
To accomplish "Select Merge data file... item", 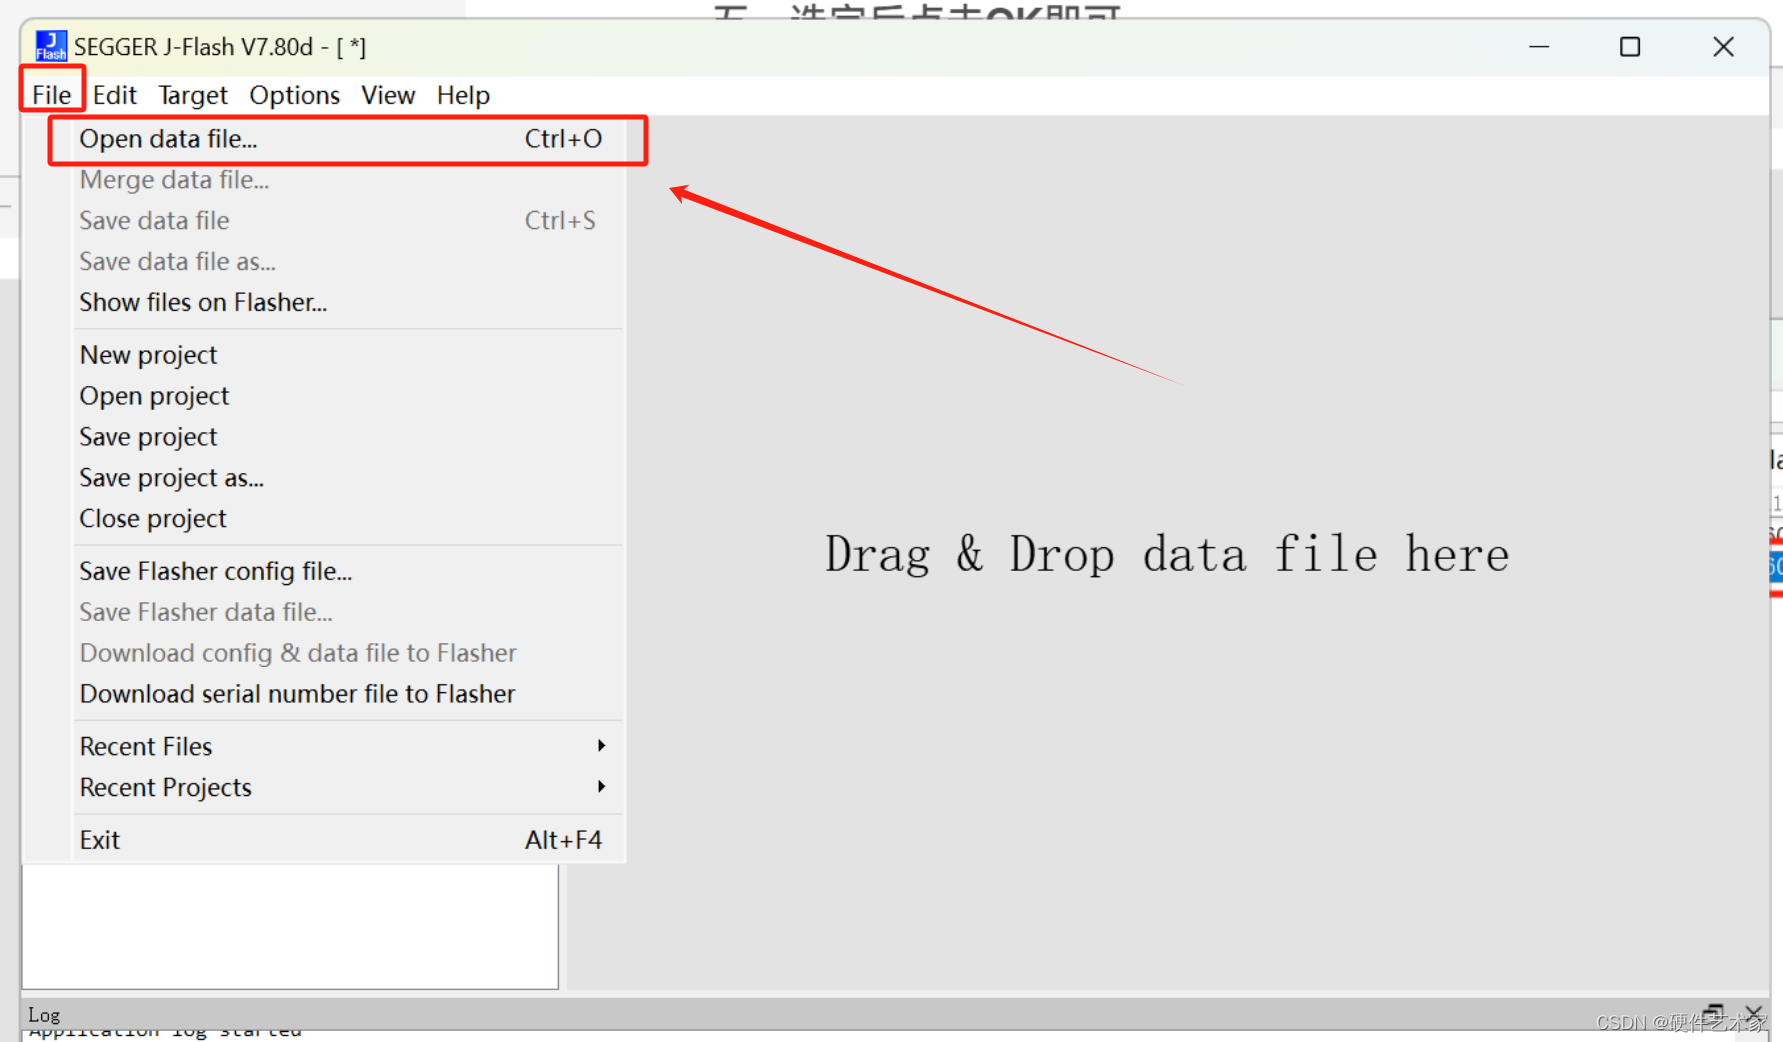I will coord(348,180).
